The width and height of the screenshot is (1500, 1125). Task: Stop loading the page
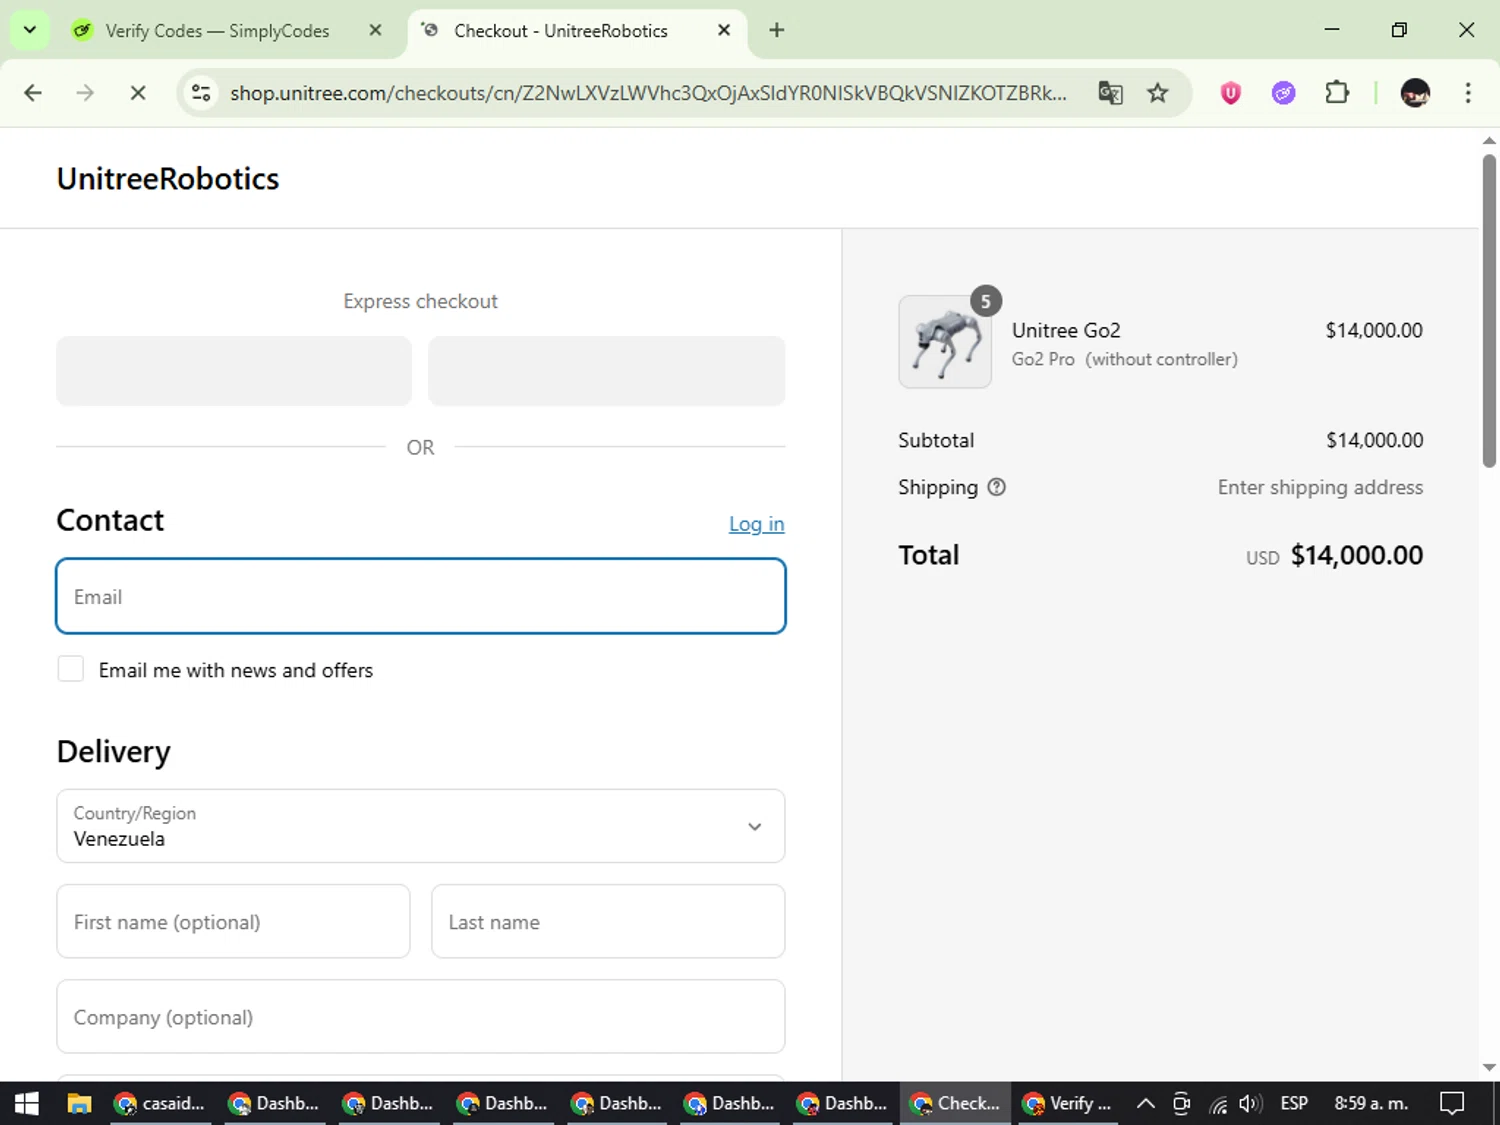point(138,93)
